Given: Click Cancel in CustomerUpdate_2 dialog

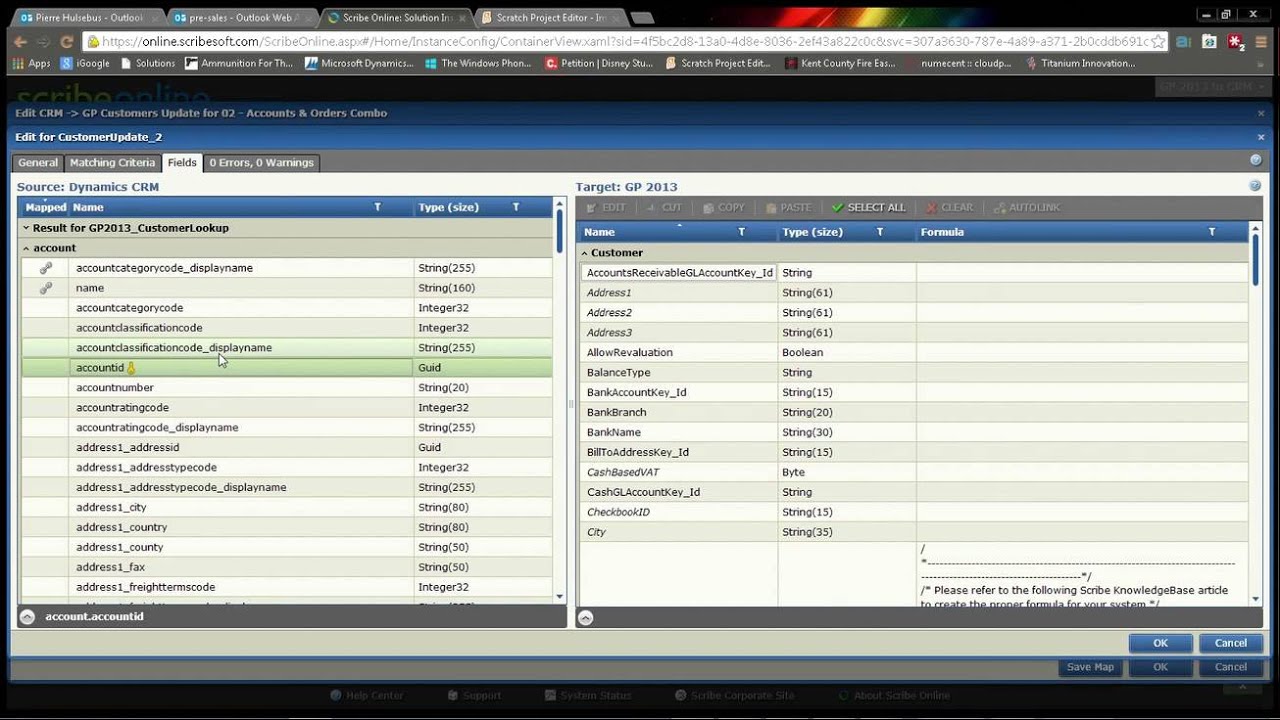Looking at the screenshot, I should pyautogui.click(x=1231, y=643).
